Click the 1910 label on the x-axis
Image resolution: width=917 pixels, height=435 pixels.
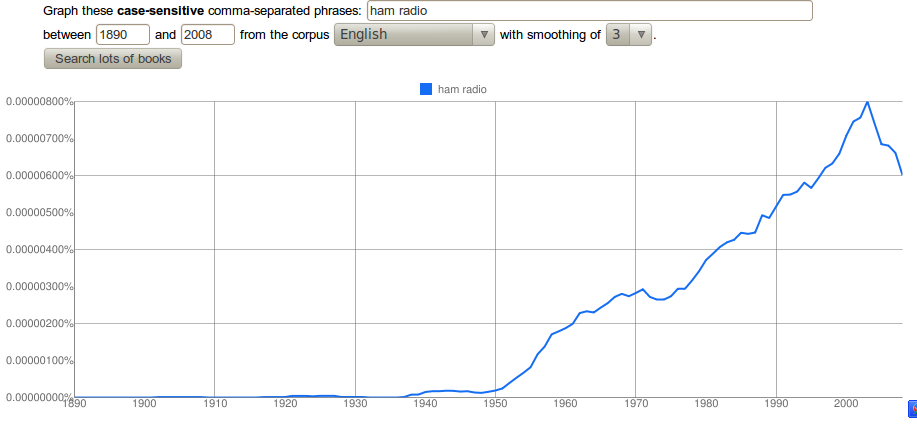[x=215, y=403]
